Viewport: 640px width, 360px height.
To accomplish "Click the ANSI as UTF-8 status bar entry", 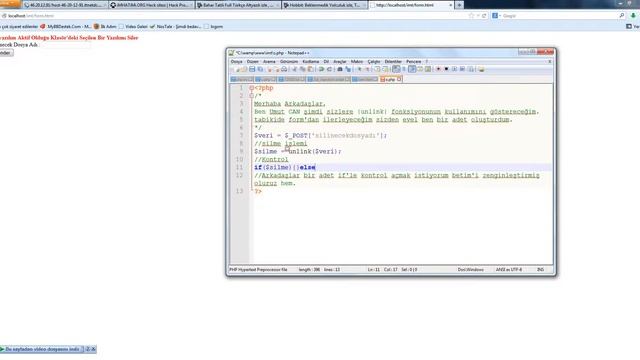I will pos(509,270).
